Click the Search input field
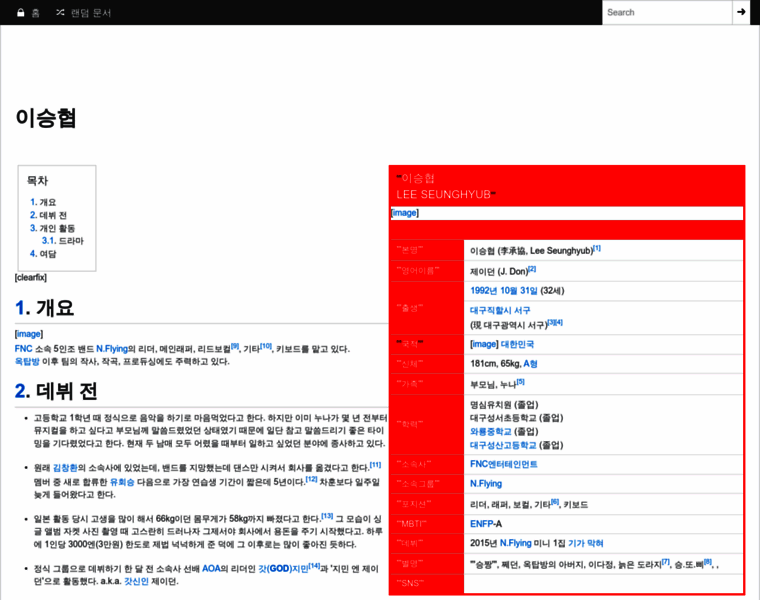 point(667,13)
